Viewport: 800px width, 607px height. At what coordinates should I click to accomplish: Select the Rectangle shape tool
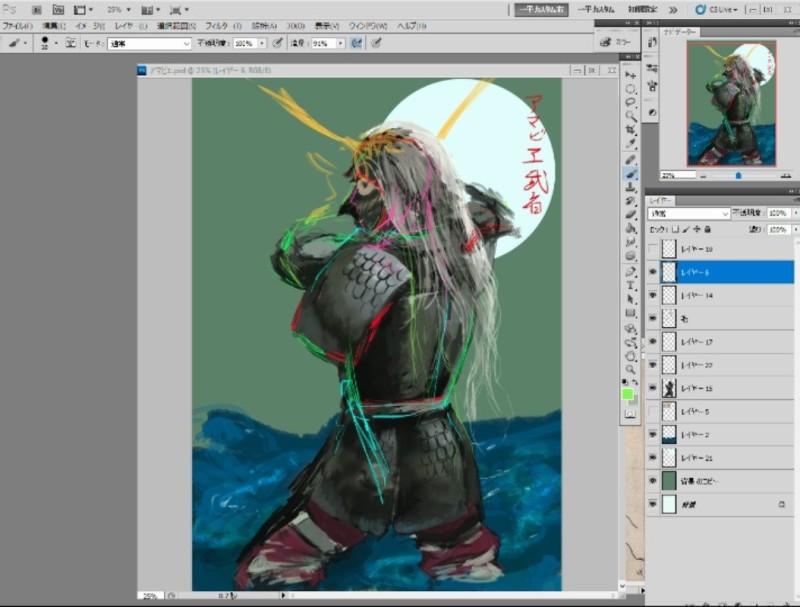tap(631, 313)
